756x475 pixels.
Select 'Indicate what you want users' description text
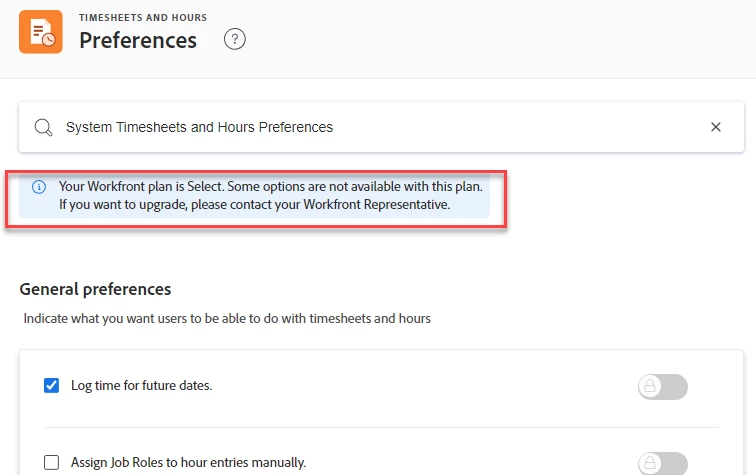coord(227,318)
